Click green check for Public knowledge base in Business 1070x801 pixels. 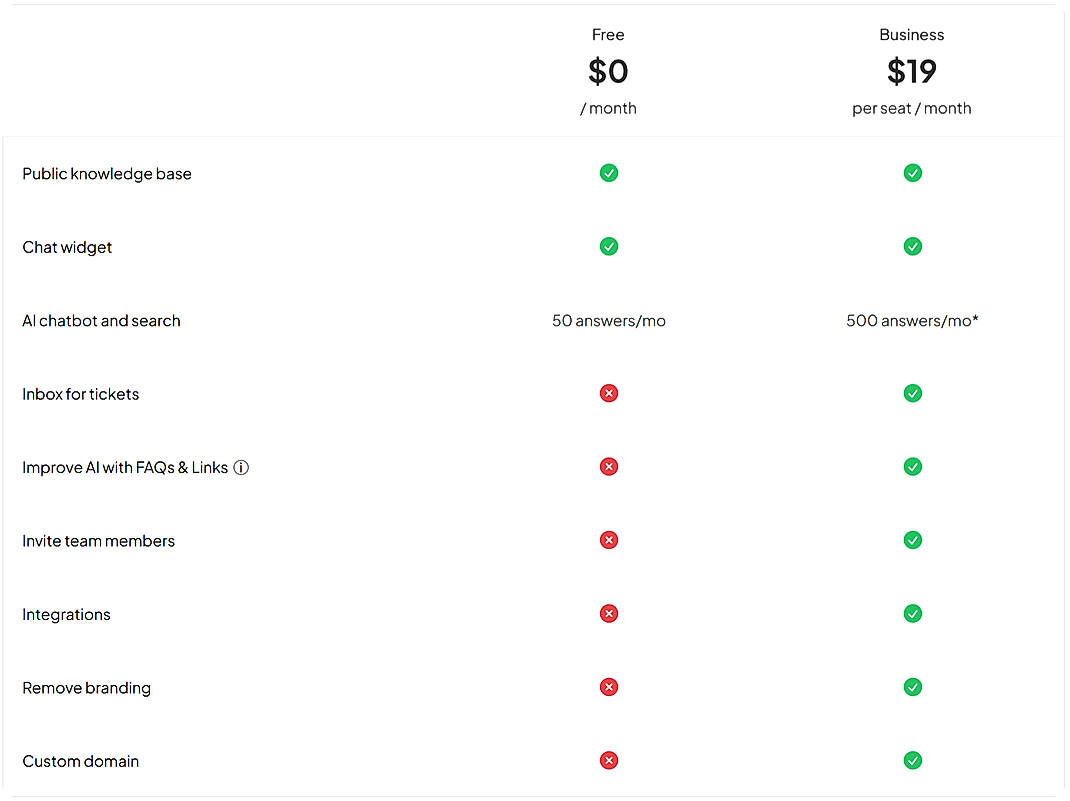912,173
